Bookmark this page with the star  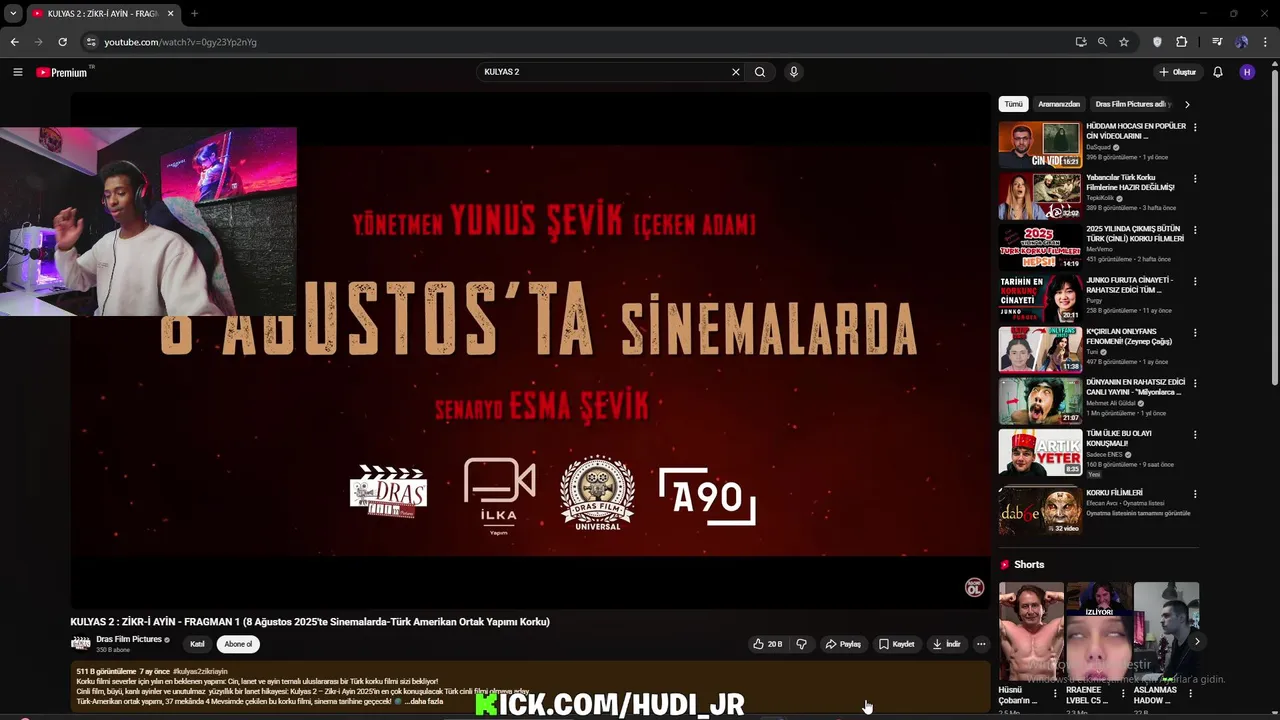tap(1124, 42)
